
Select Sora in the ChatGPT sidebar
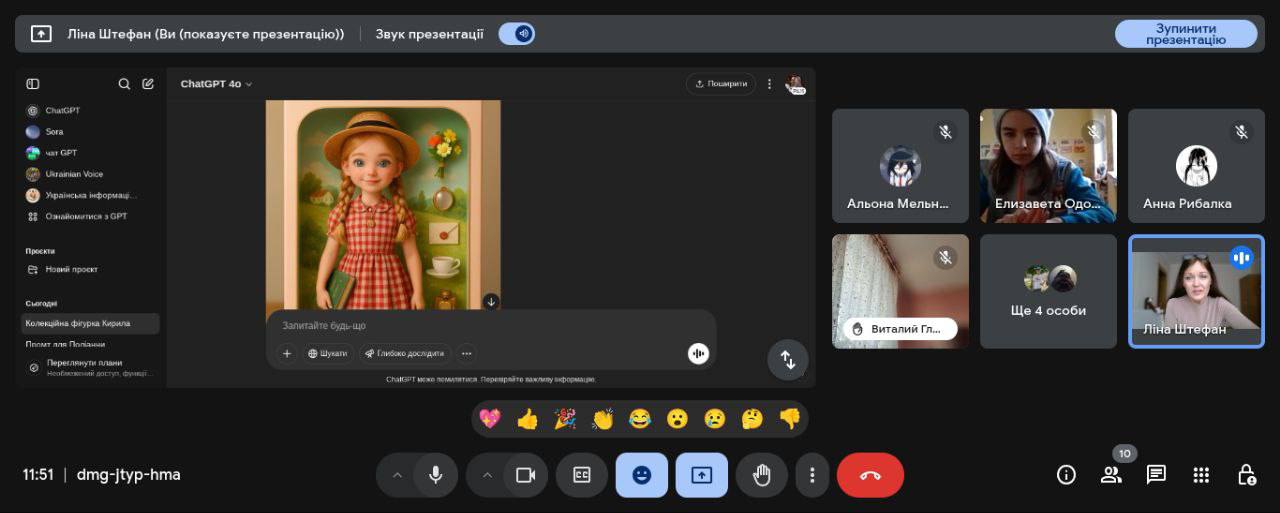pyautogui.click(x=54, y=132)
